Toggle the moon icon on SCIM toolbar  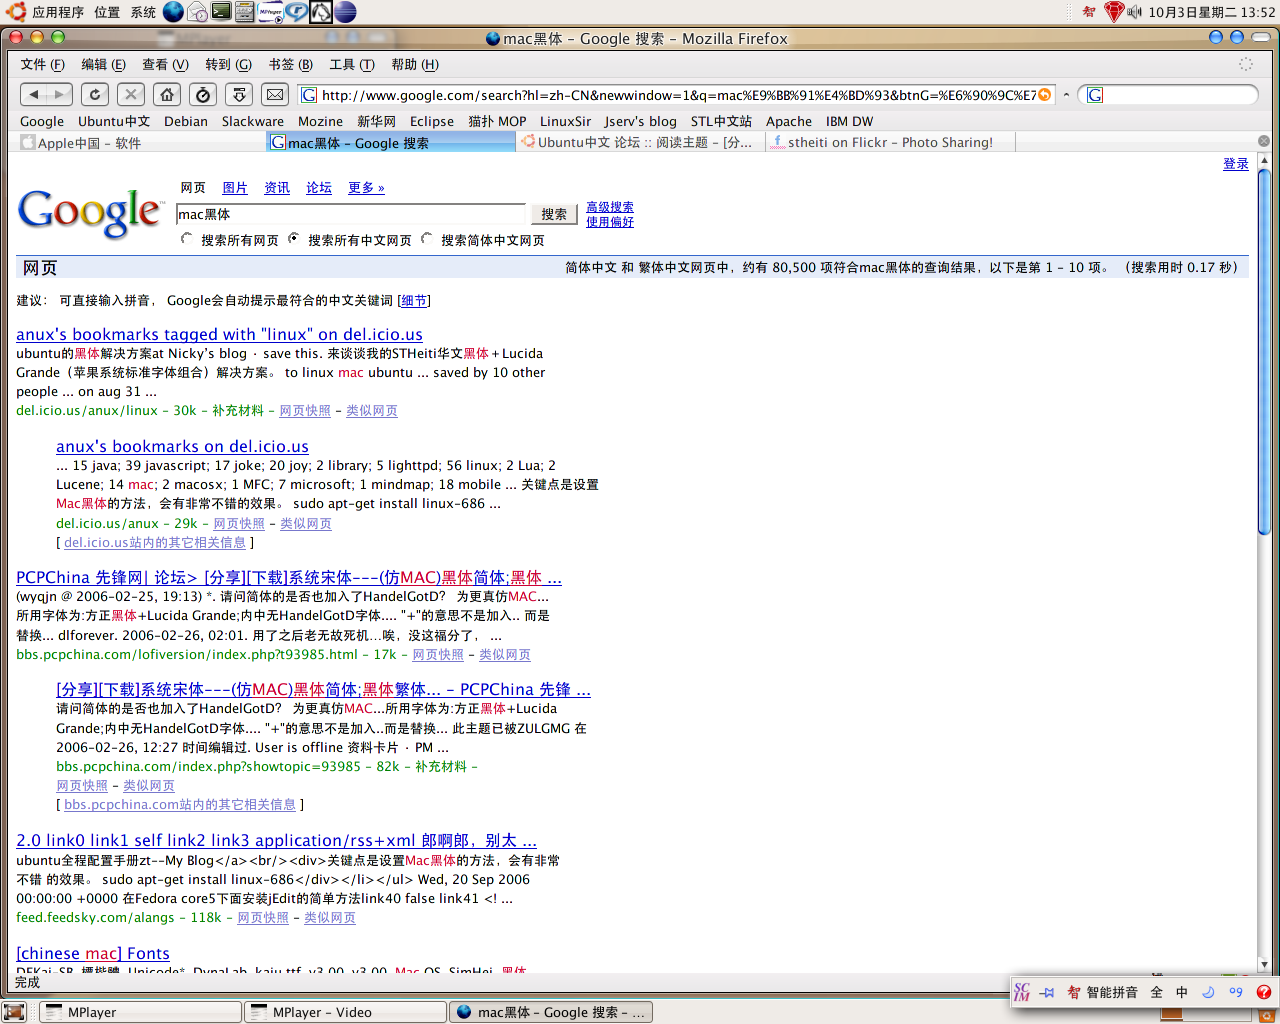(1208, 992)
